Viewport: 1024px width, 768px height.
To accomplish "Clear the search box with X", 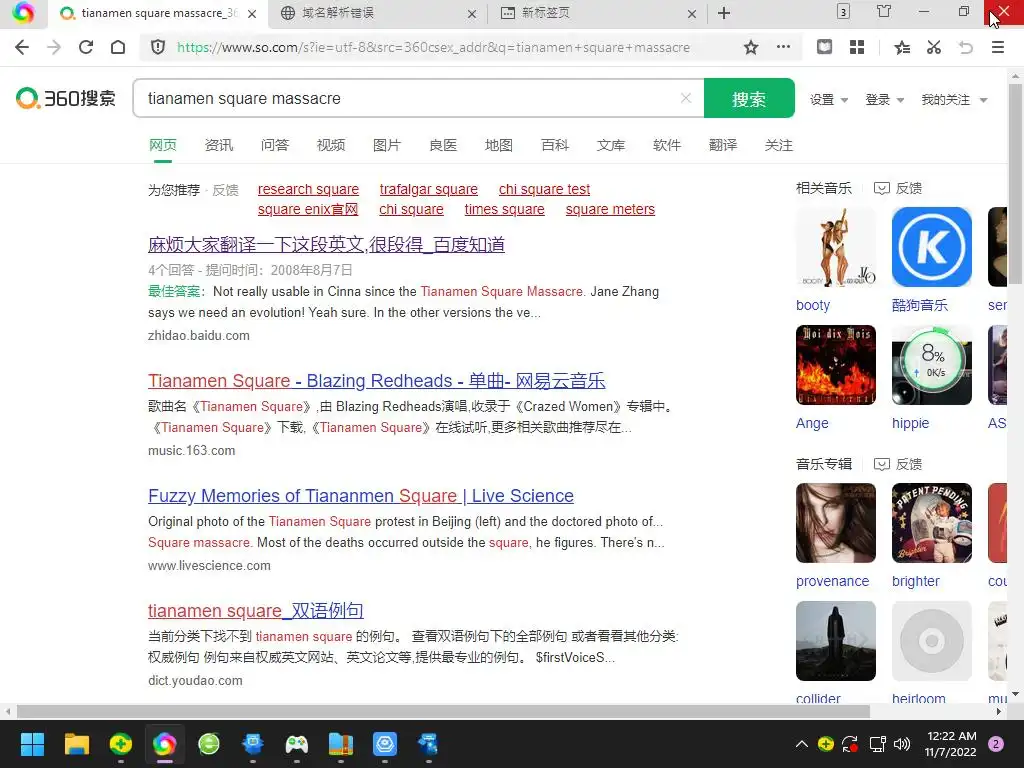I will (x=686, y=98).
